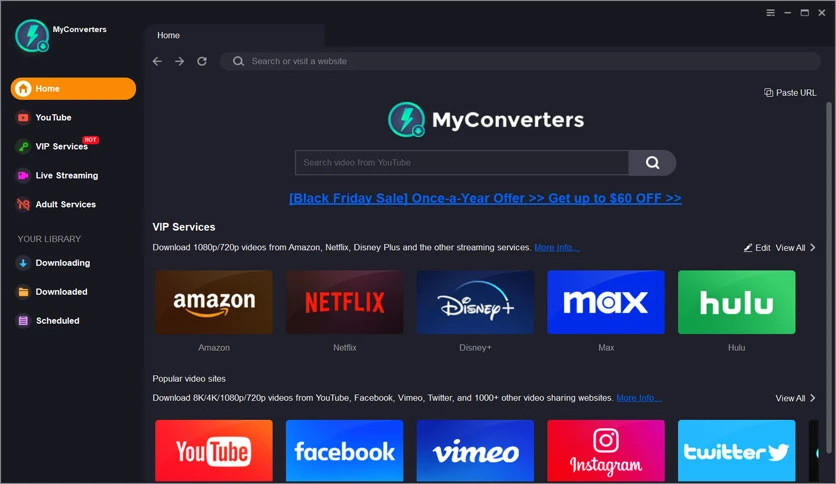Focus the Search or visit a website field
This screenshot has width=836, height=484.
520,61
